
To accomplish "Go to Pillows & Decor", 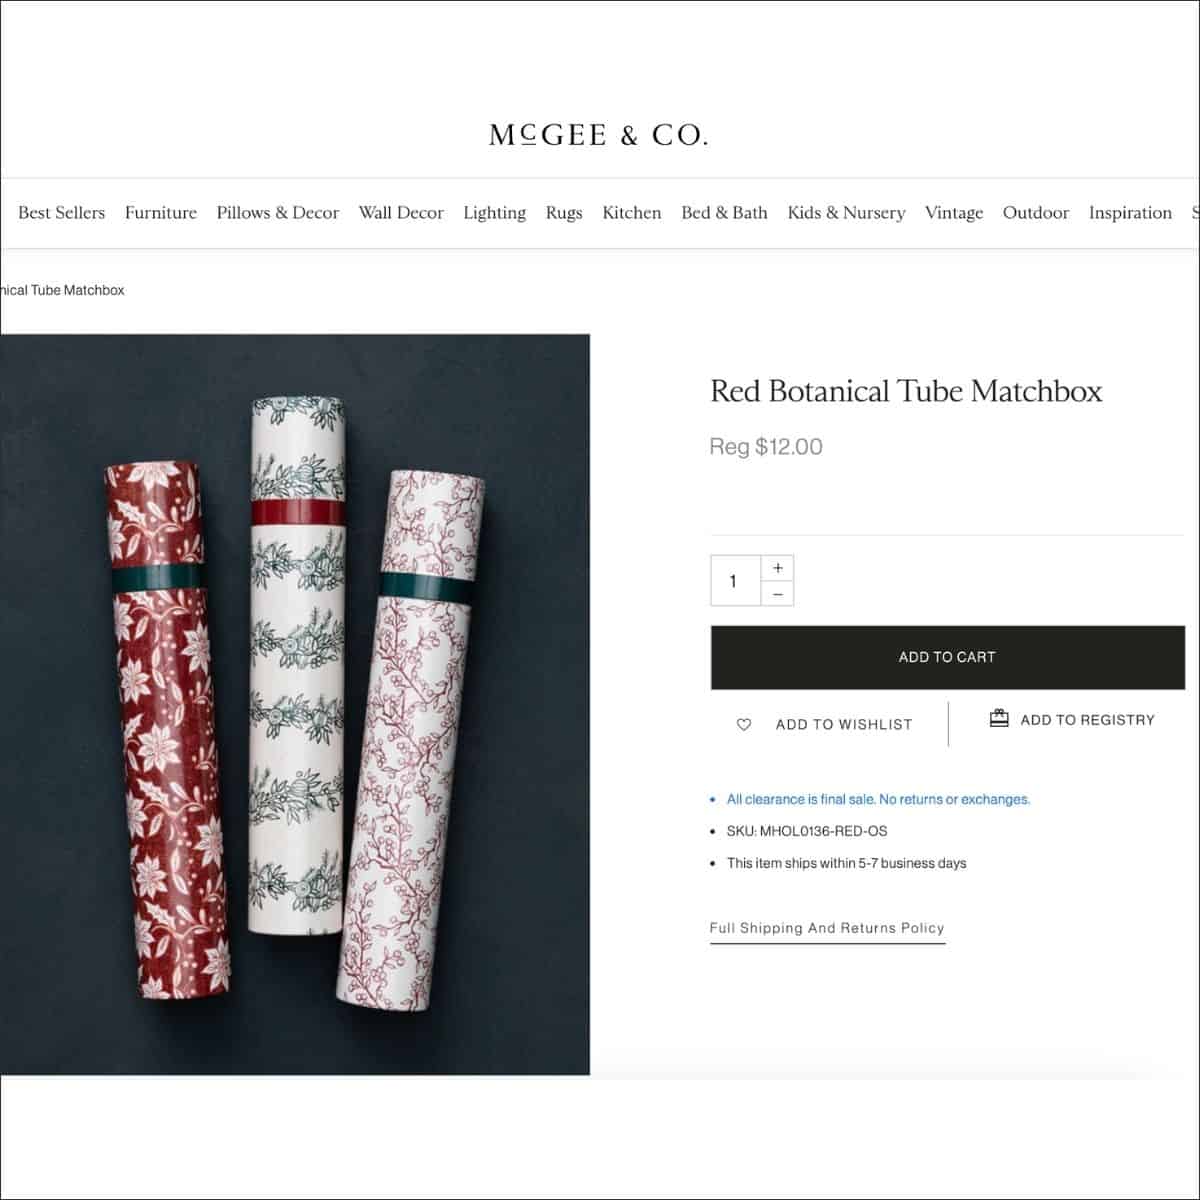I will (278, 213).
